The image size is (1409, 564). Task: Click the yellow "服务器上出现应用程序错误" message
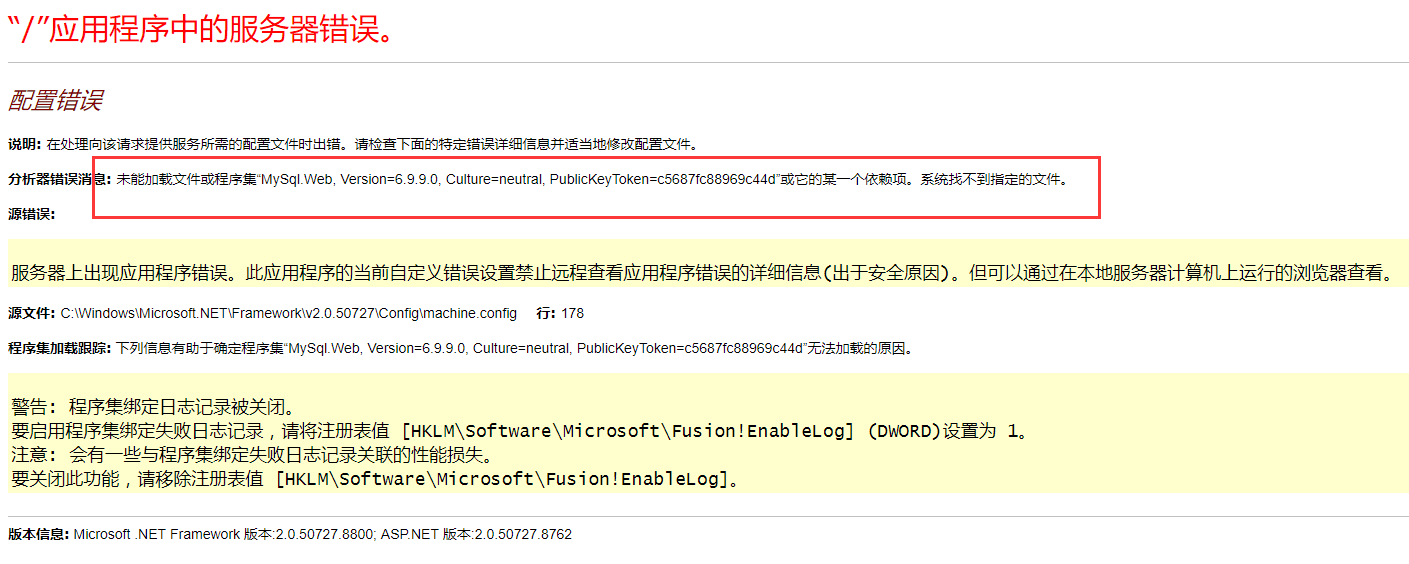tap(700, 273)
